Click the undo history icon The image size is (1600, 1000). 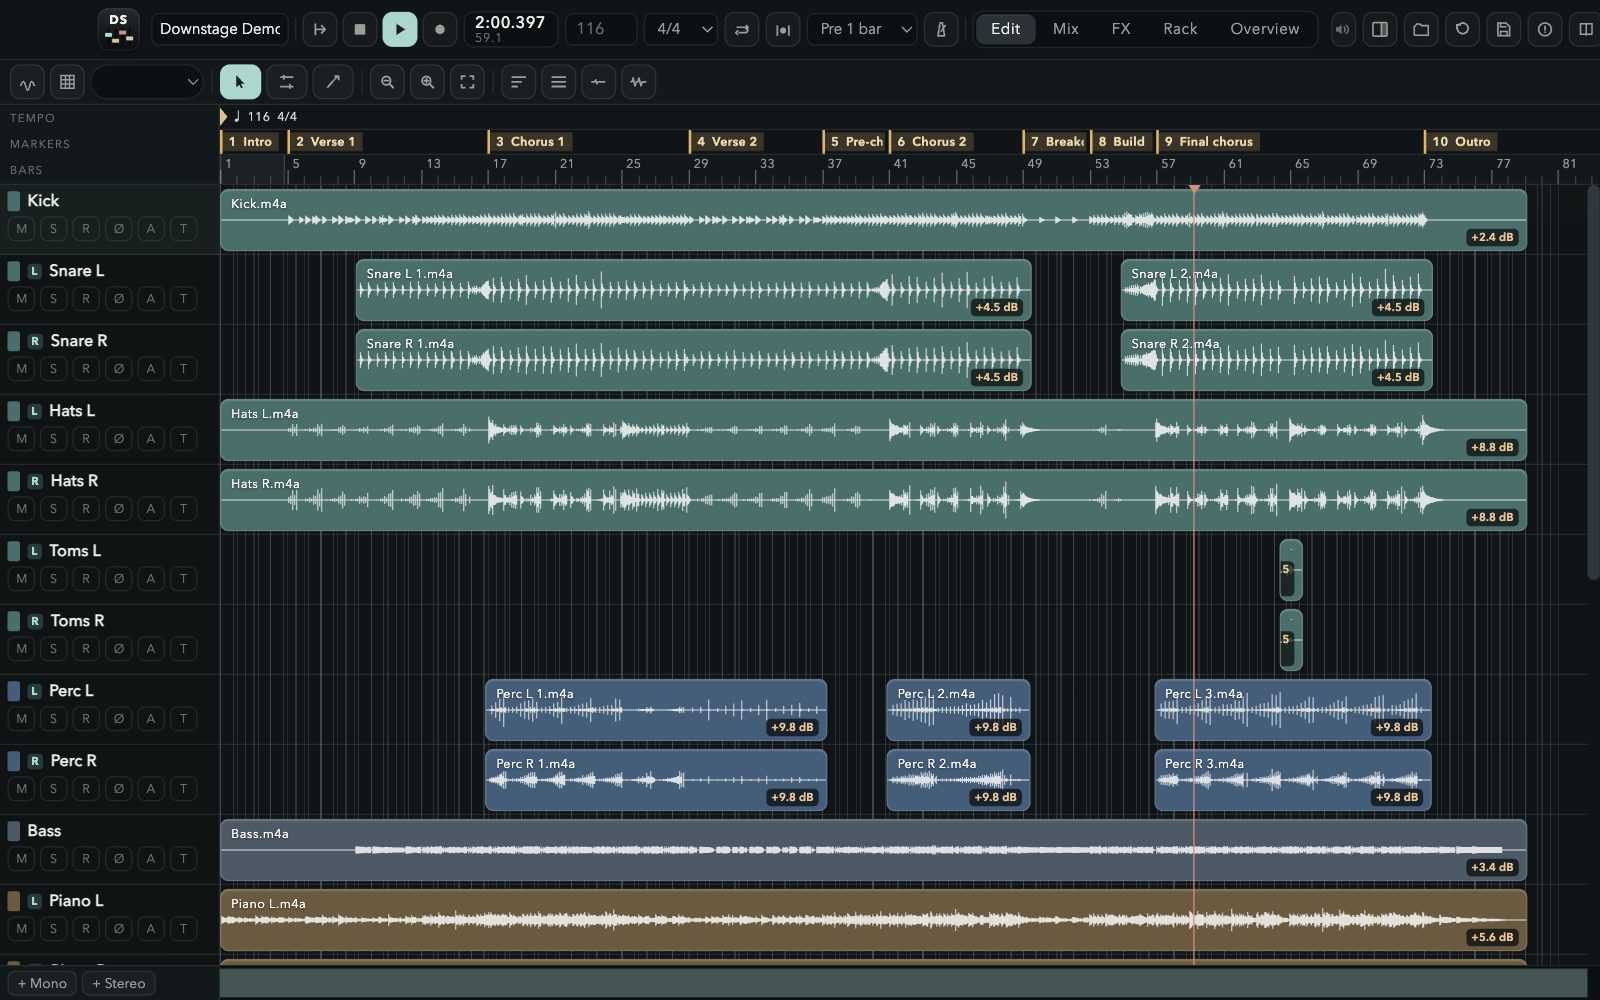[1462, 29]
